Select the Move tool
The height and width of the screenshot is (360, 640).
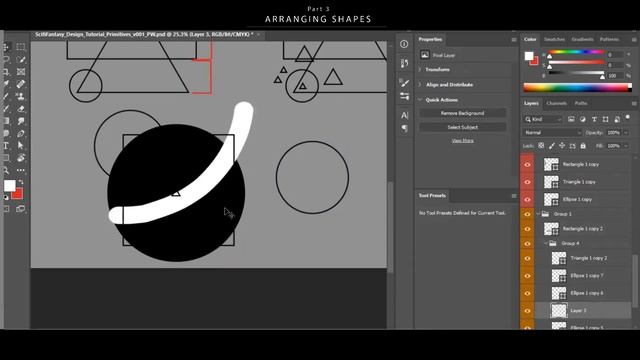(x=6, y=47)
